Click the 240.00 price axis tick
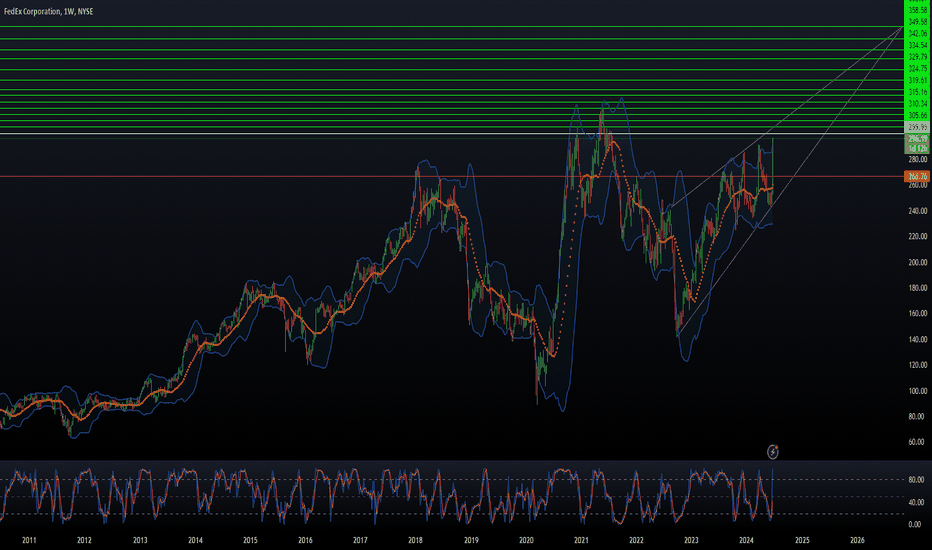Viewport: 932px width, 550px height. [918, 210]
